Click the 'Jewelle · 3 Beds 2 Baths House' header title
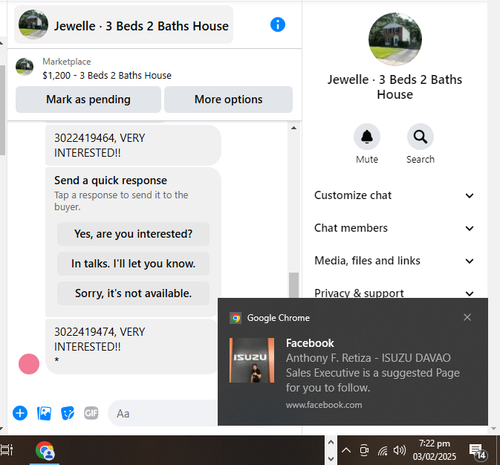 (141, 26)
